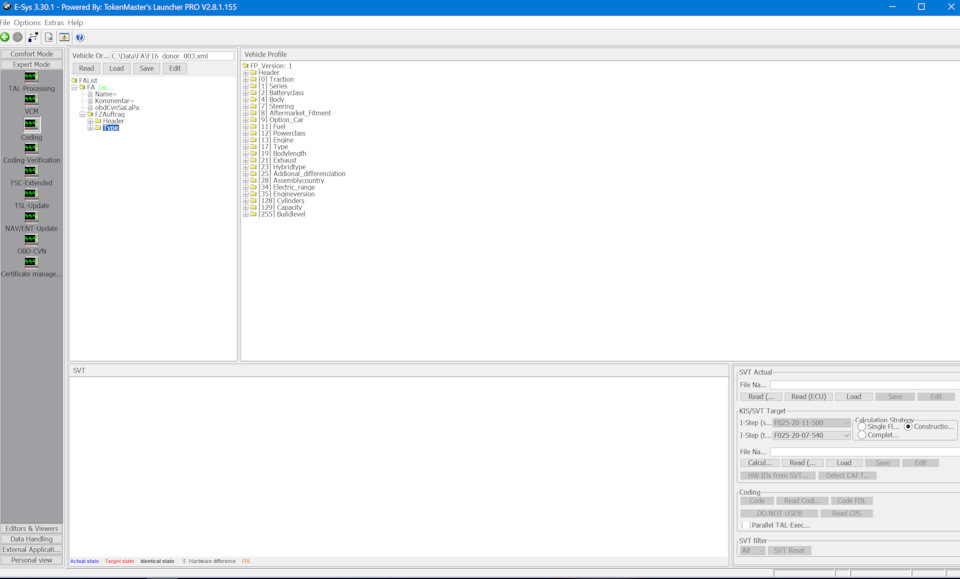Click the Kommentar document icon
Viewport: 960px width, 579px height.
click(91, 100)
